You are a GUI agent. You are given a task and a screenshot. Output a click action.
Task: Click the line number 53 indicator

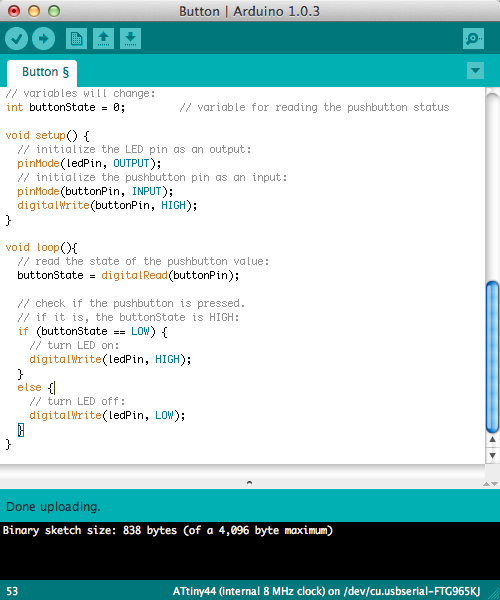(12, 591)
